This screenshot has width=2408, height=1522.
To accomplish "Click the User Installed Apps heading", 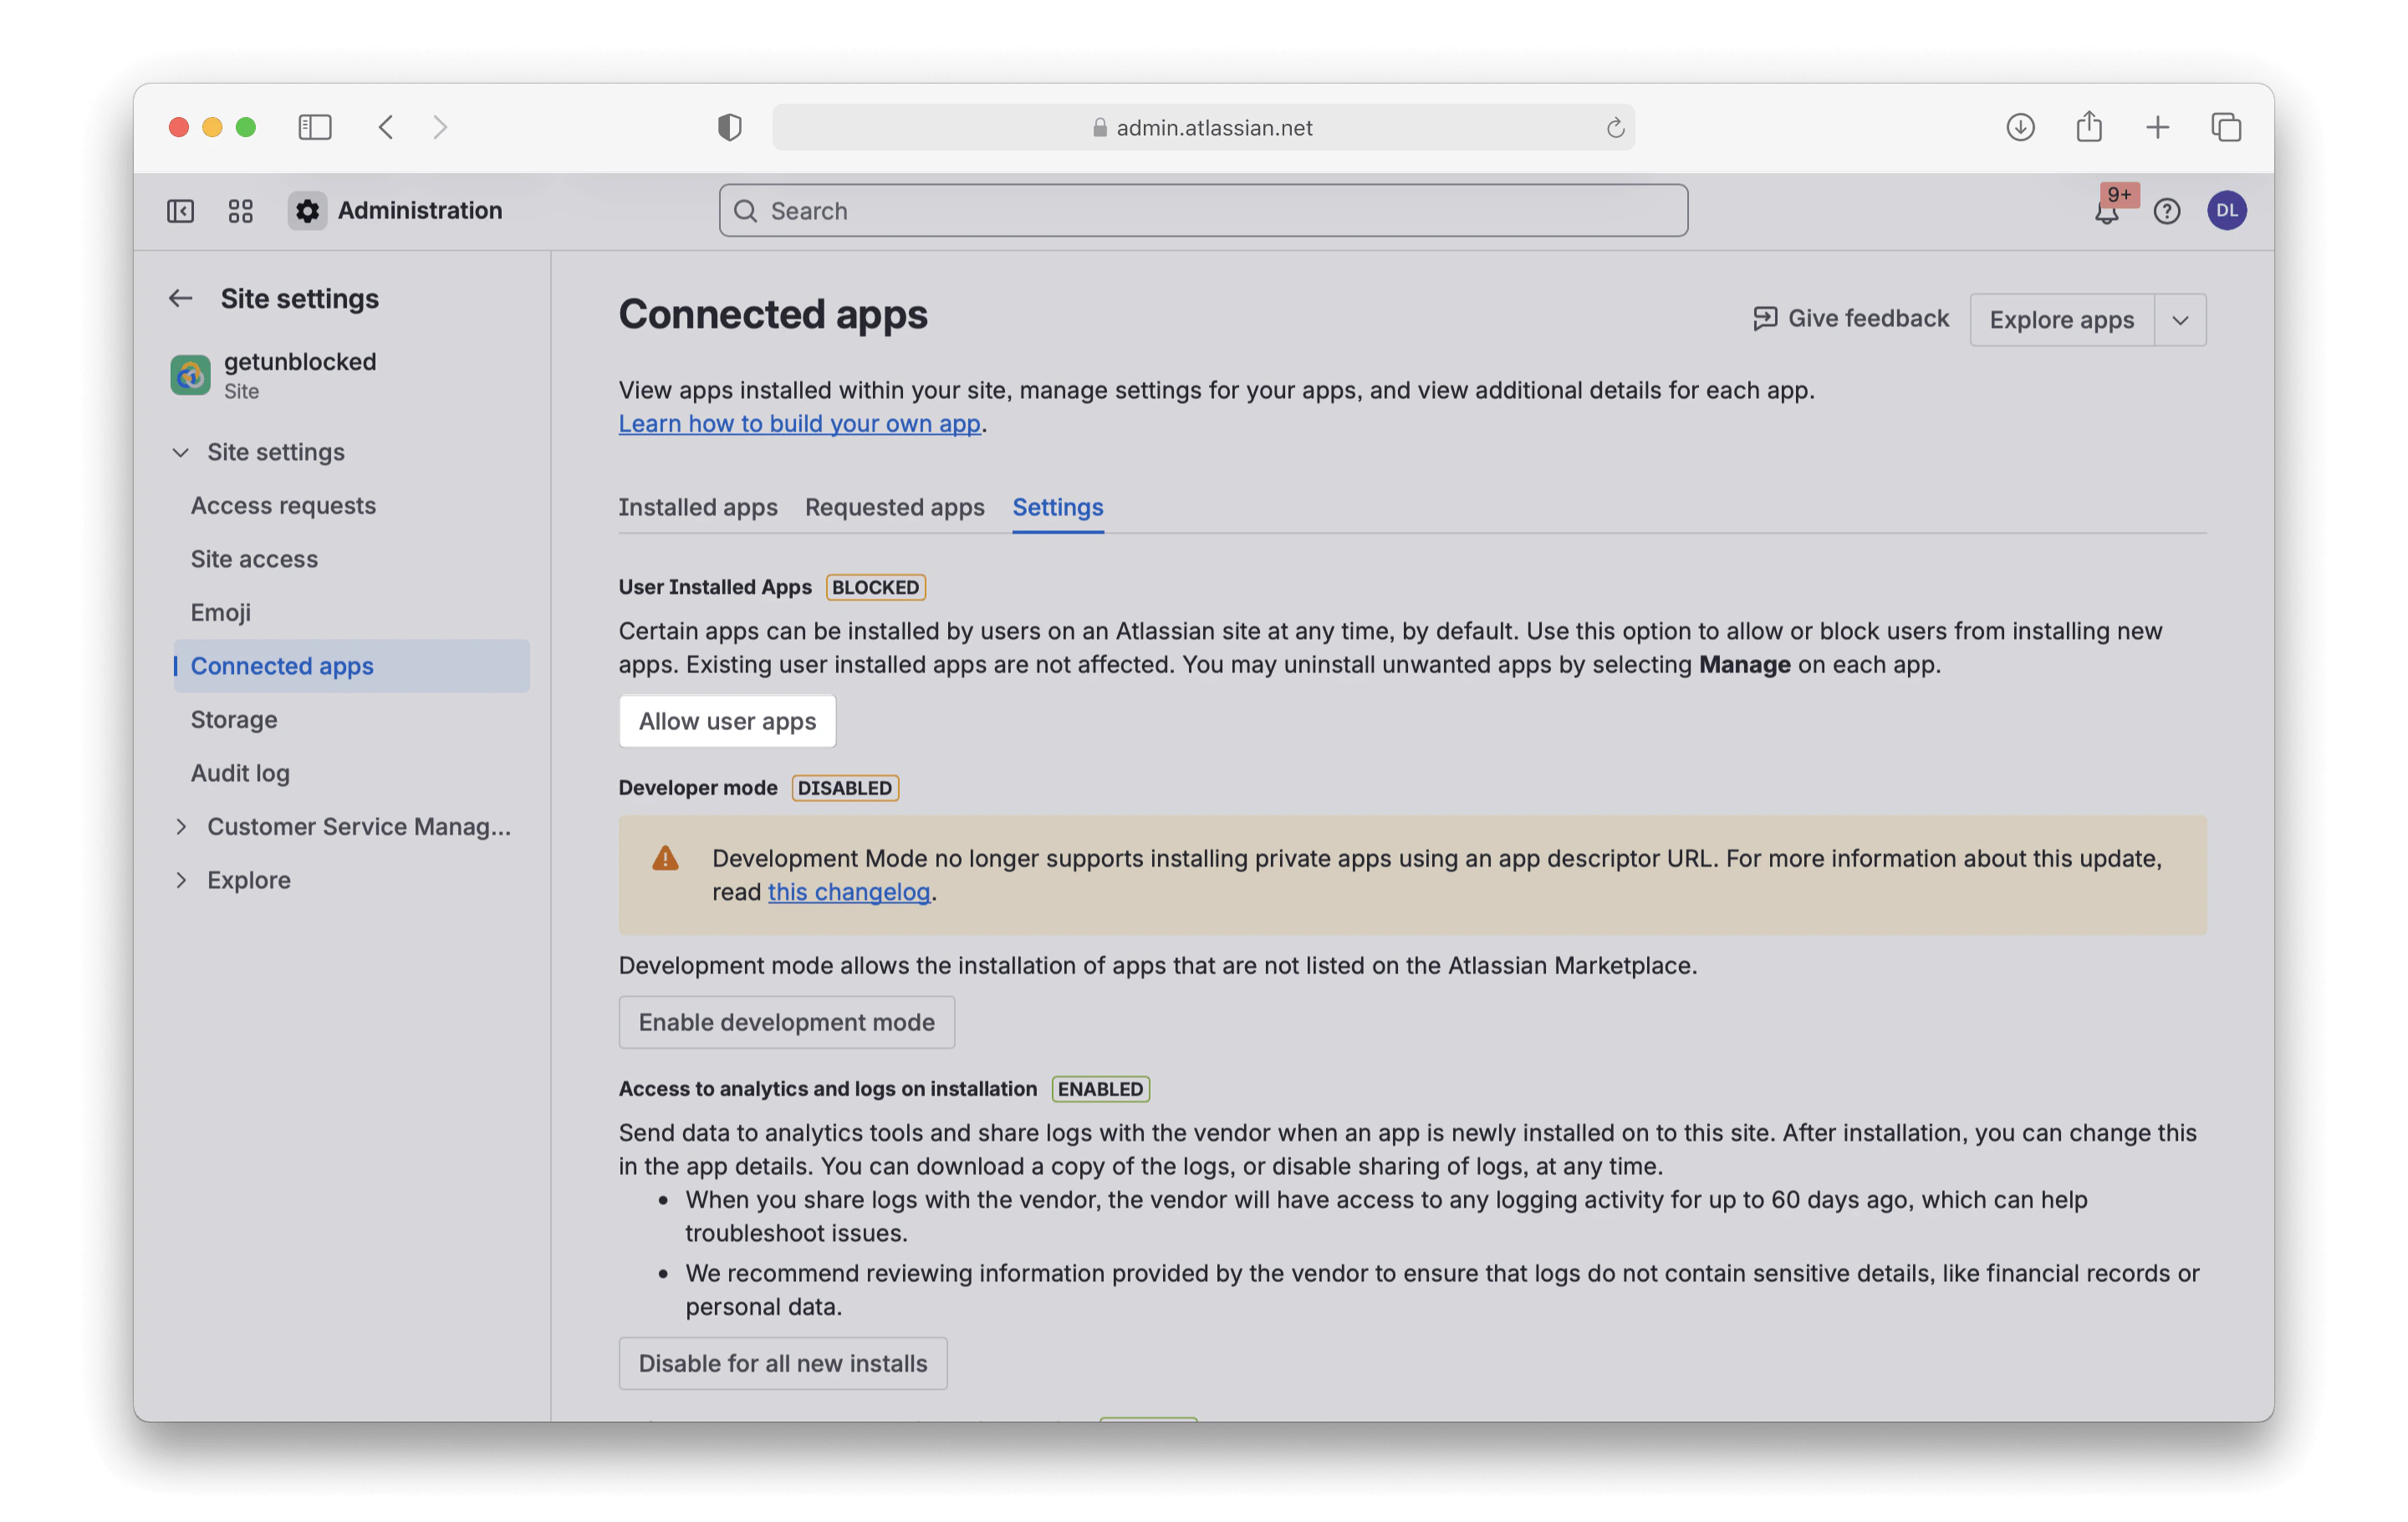I will (715, 587).
